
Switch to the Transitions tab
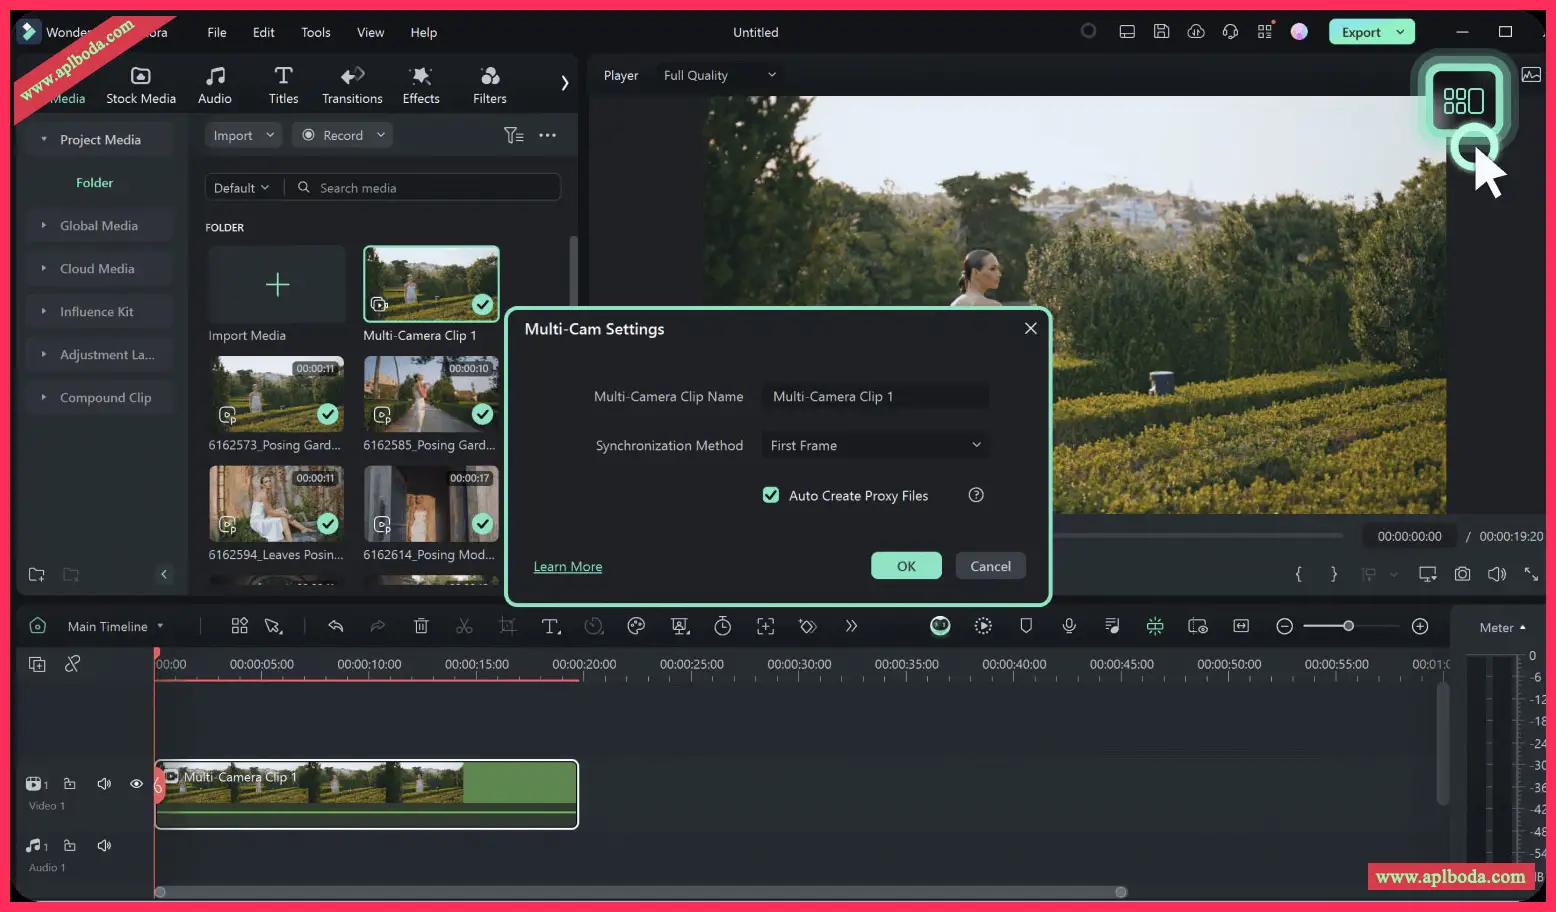point(352,85)
